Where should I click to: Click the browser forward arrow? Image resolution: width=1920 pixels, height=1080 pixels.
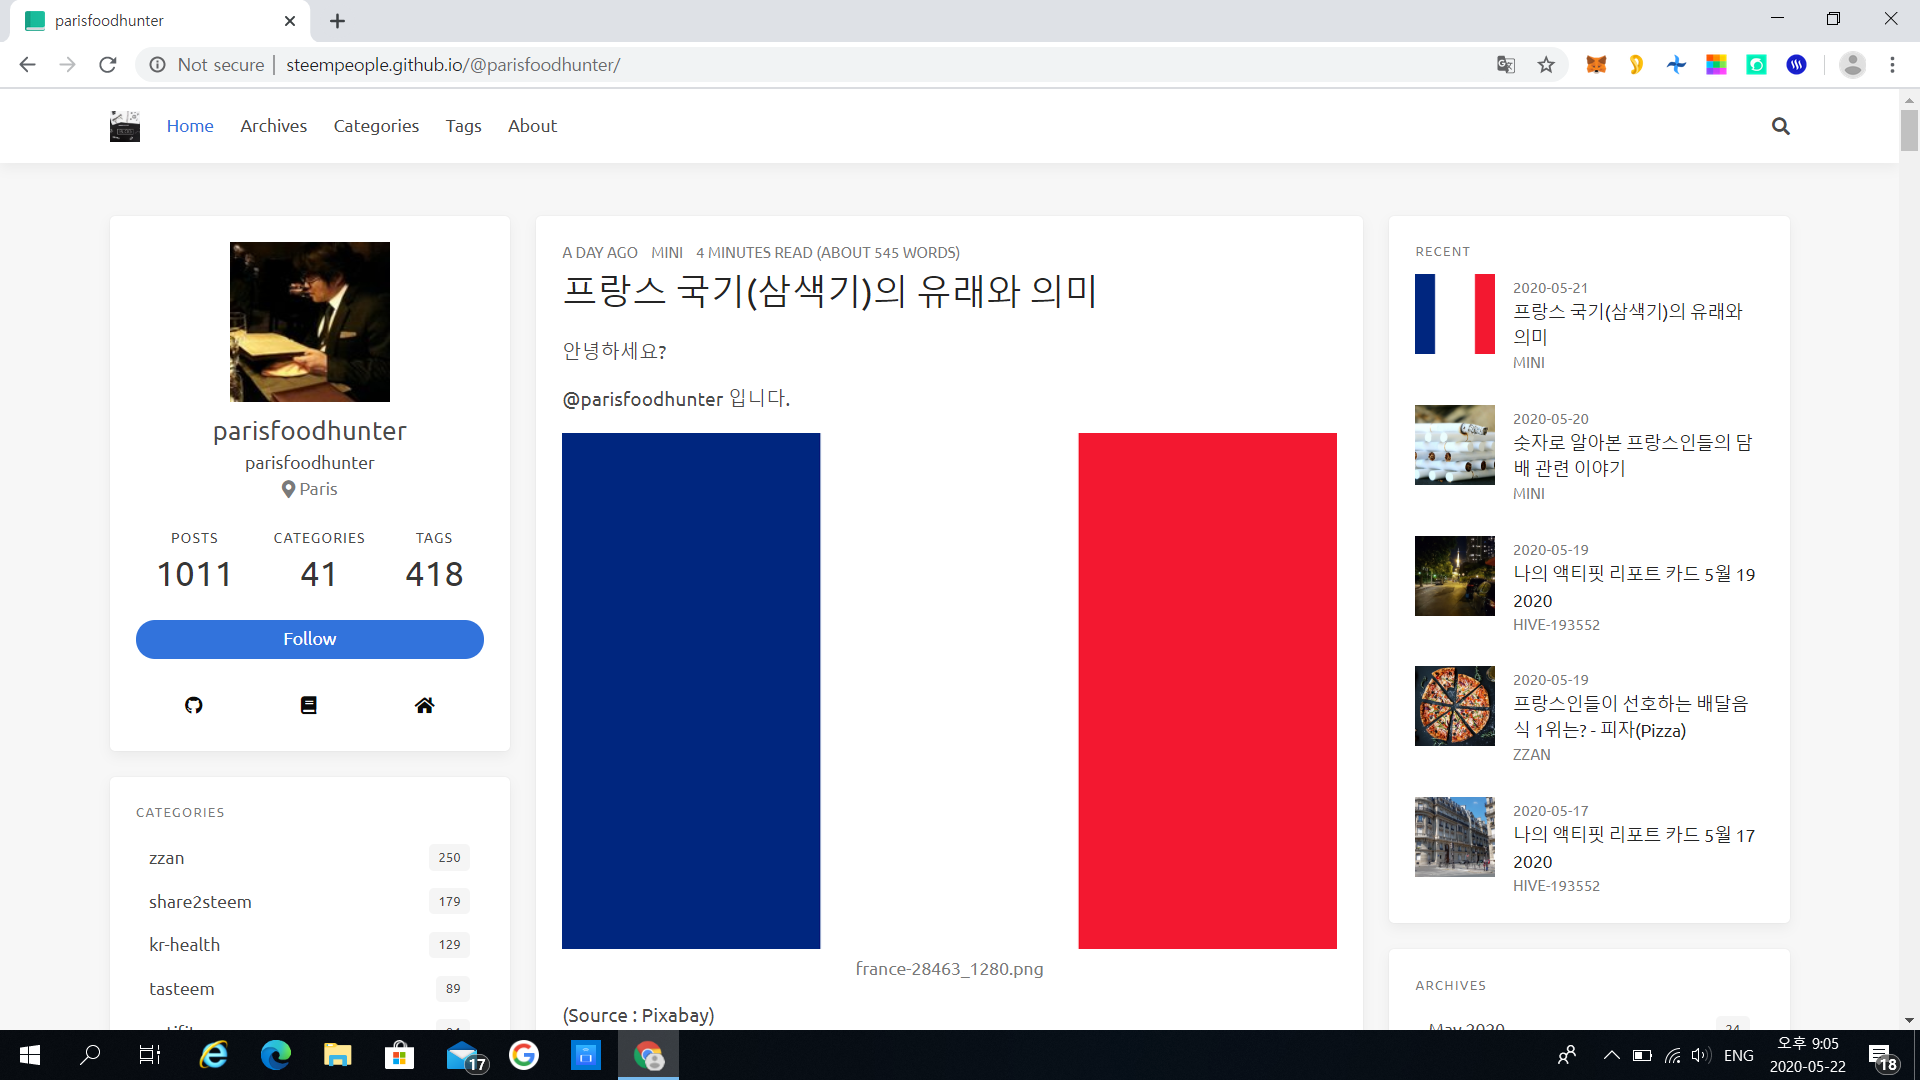click(x=67, y=65)
